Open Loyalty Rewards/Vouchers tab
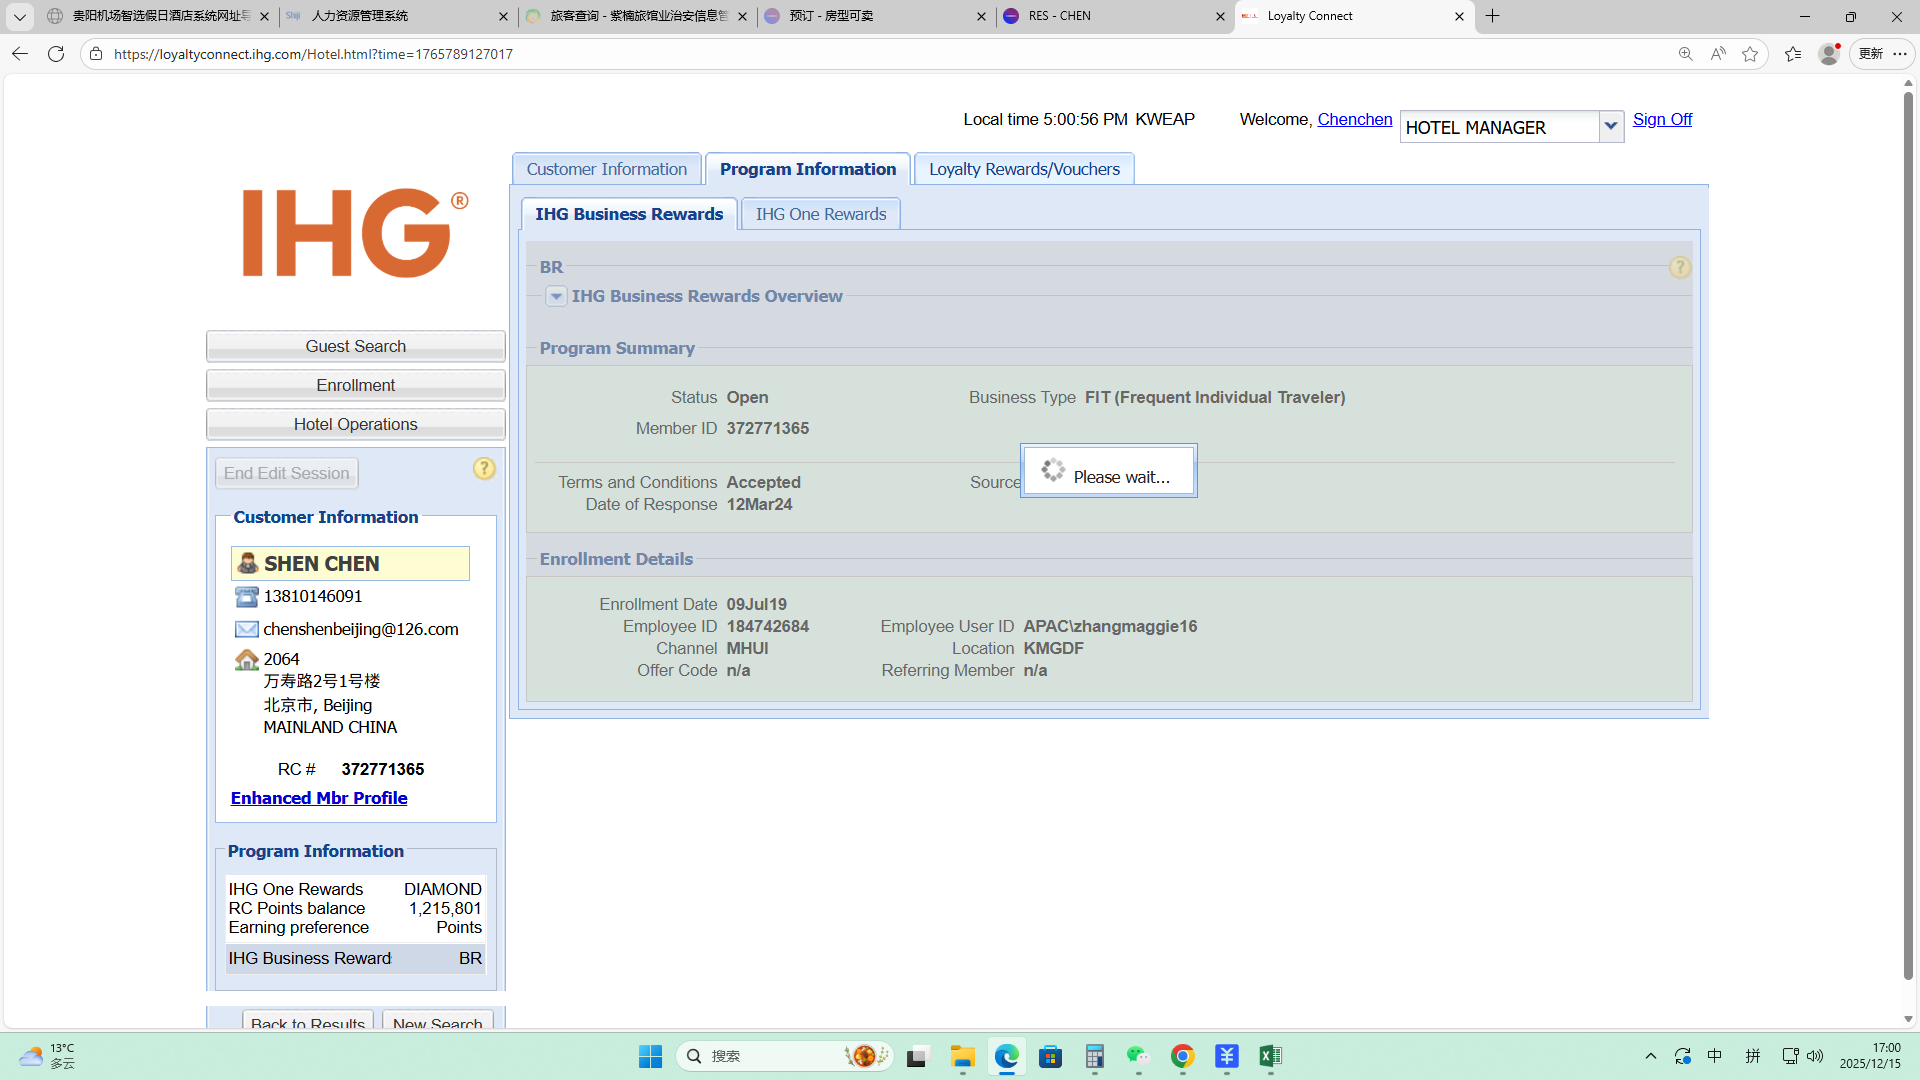Screen dimensions: 1920x1080 pos(1024,169)
